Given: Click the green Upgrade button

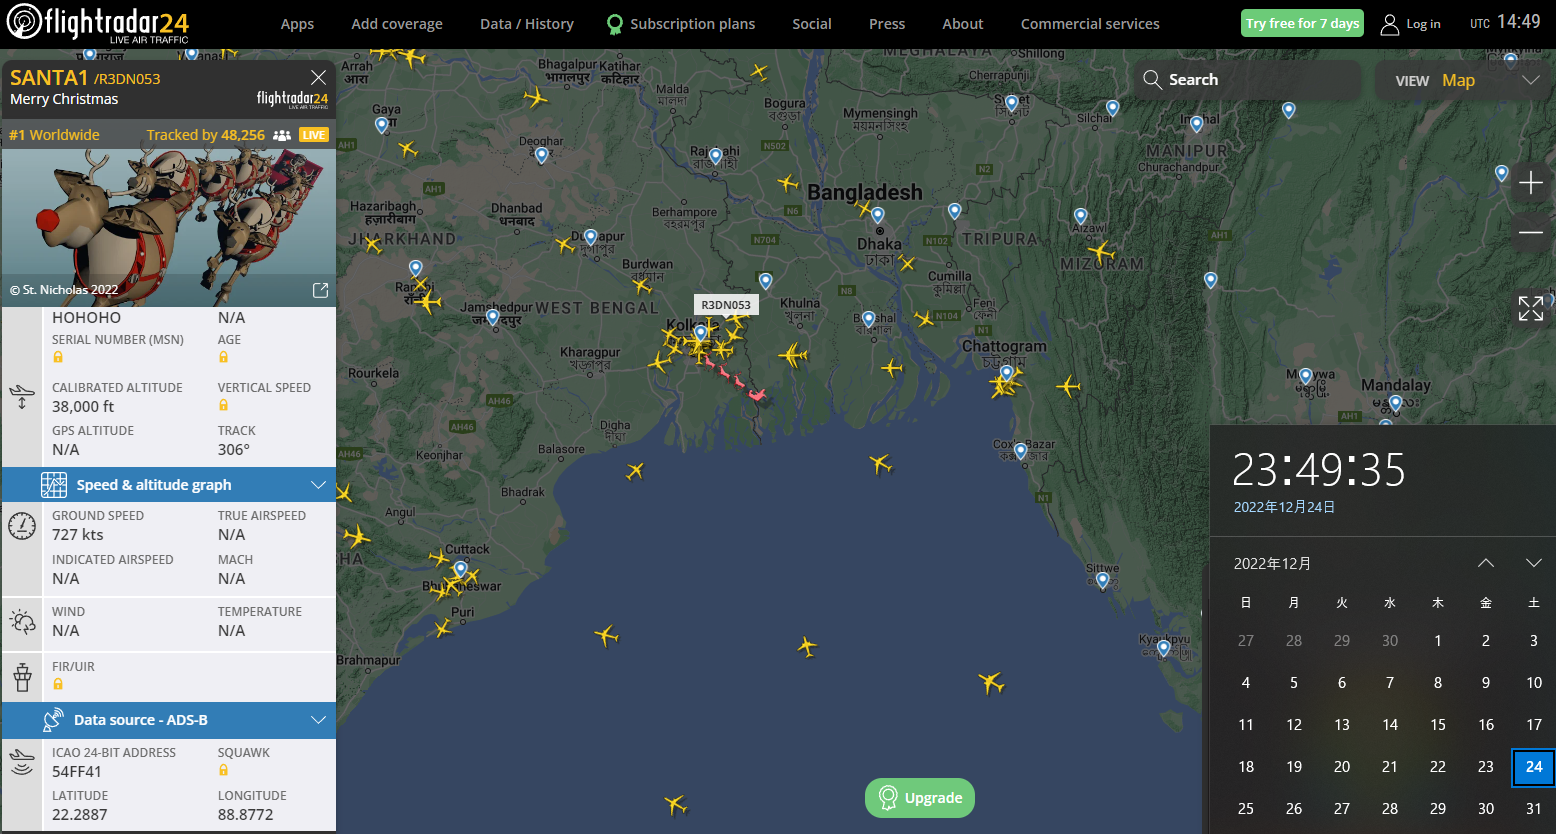Looking at the screenshot, I should tap(920, 798).
